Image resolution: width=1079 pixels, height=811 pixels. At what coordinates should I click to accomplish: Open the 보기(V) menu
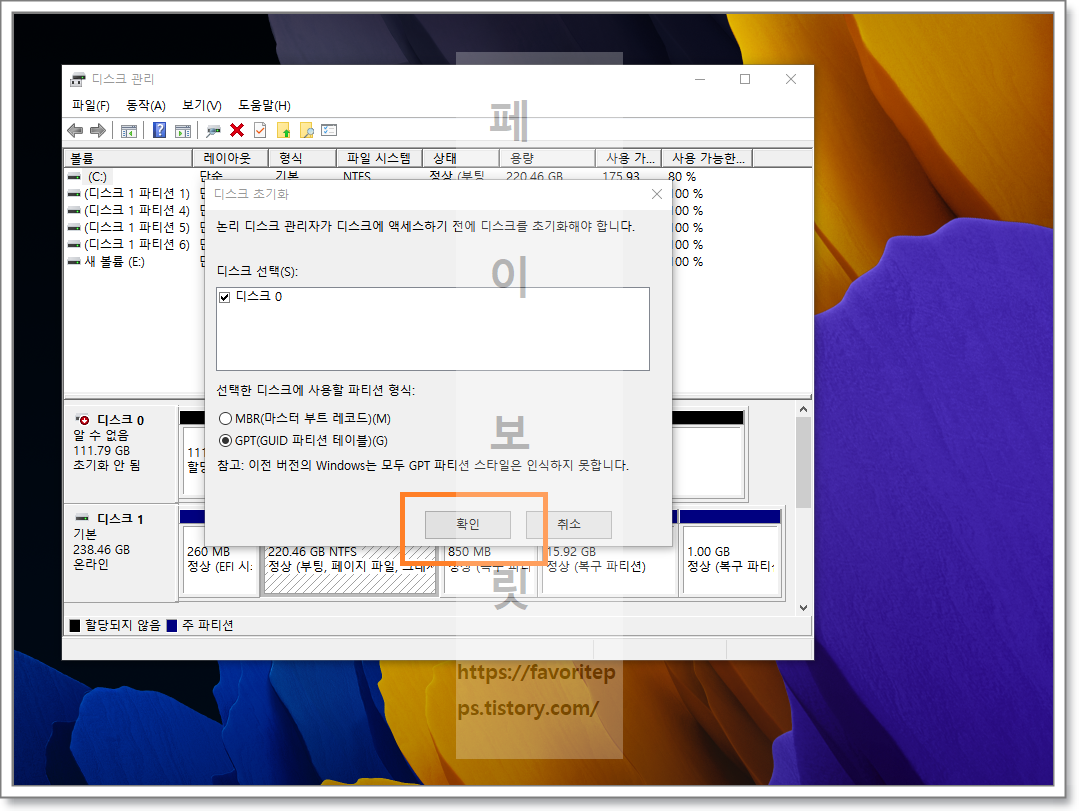point(202,105)
